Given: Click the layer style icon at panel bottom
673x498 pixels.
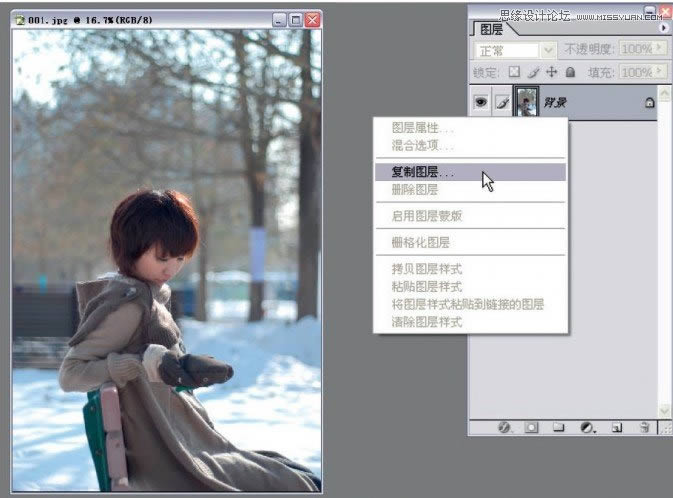Looking at the screenshot, I should pyautogui.click(x=505, y=427).
